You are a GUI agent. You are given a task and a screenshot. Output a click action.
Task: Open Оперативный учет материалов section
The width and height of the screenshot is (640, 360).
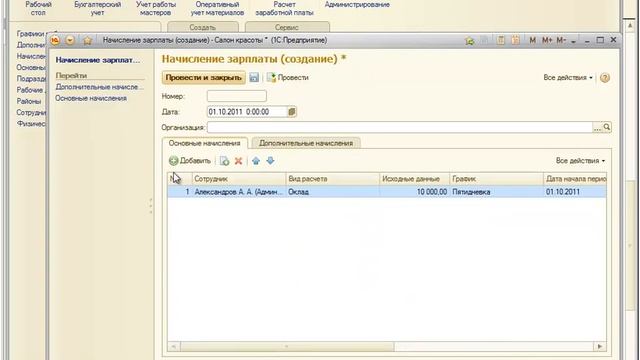point(217,9)
